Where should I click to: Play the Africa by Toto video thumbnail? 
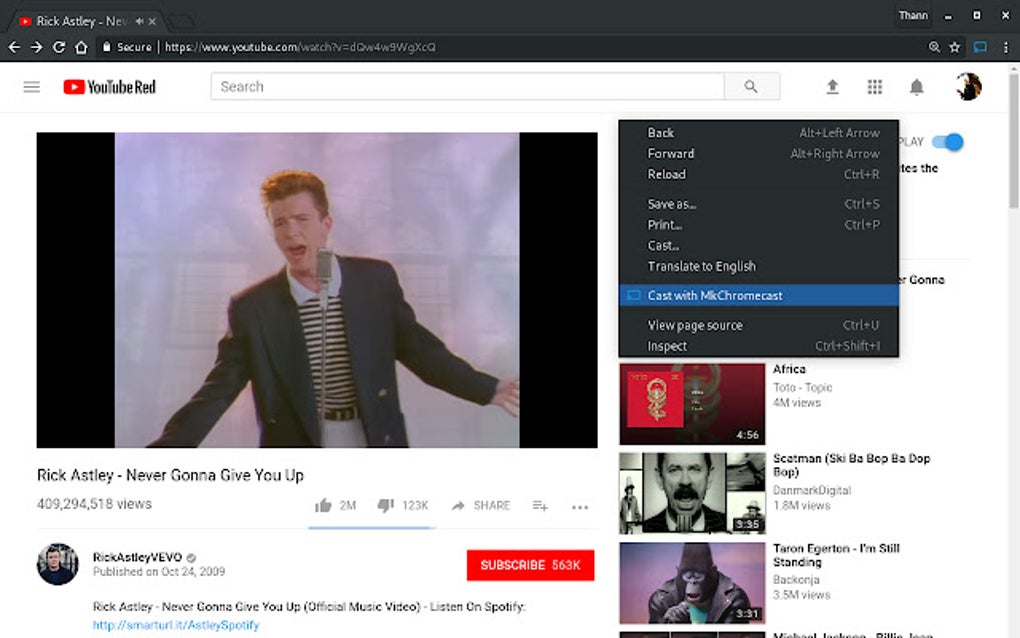coord(691,403)
